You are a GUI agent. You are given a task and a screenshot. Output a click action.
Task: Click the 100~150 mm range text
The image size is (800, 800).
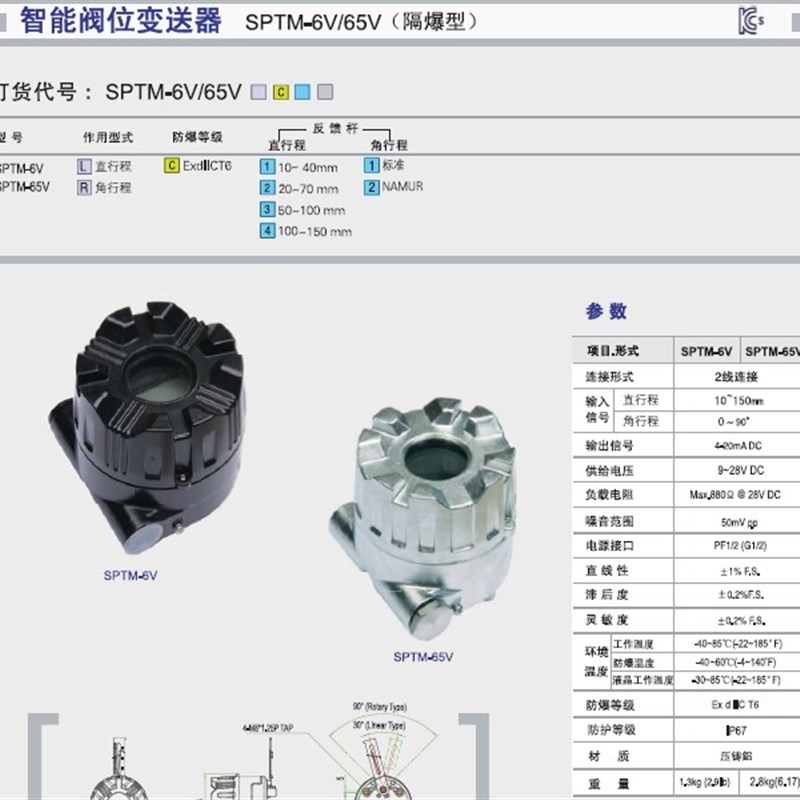315,231
